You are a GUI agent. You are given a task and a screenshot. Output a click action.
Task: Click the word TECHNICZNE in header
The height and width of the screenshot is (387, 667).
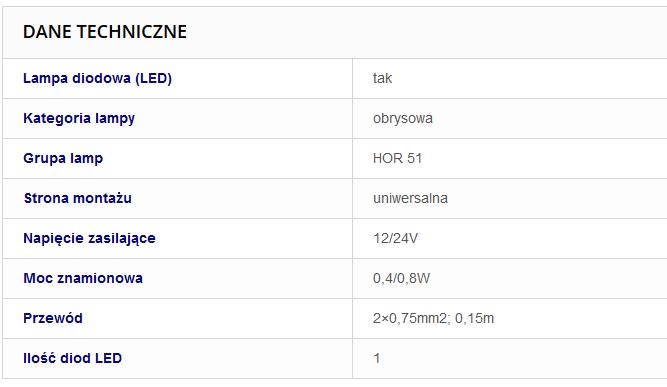click(132, 32)
